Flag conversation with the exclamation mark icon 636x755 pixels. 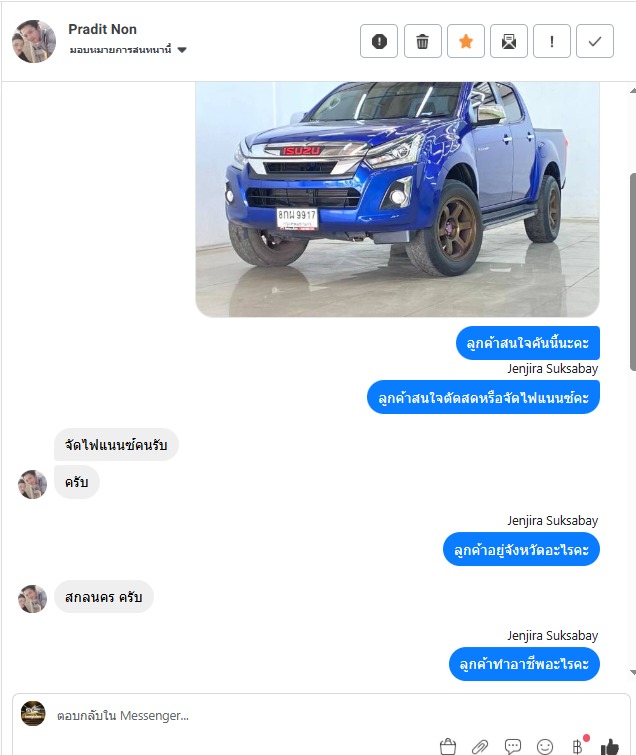pyautogui.click(x=552, y=41)
